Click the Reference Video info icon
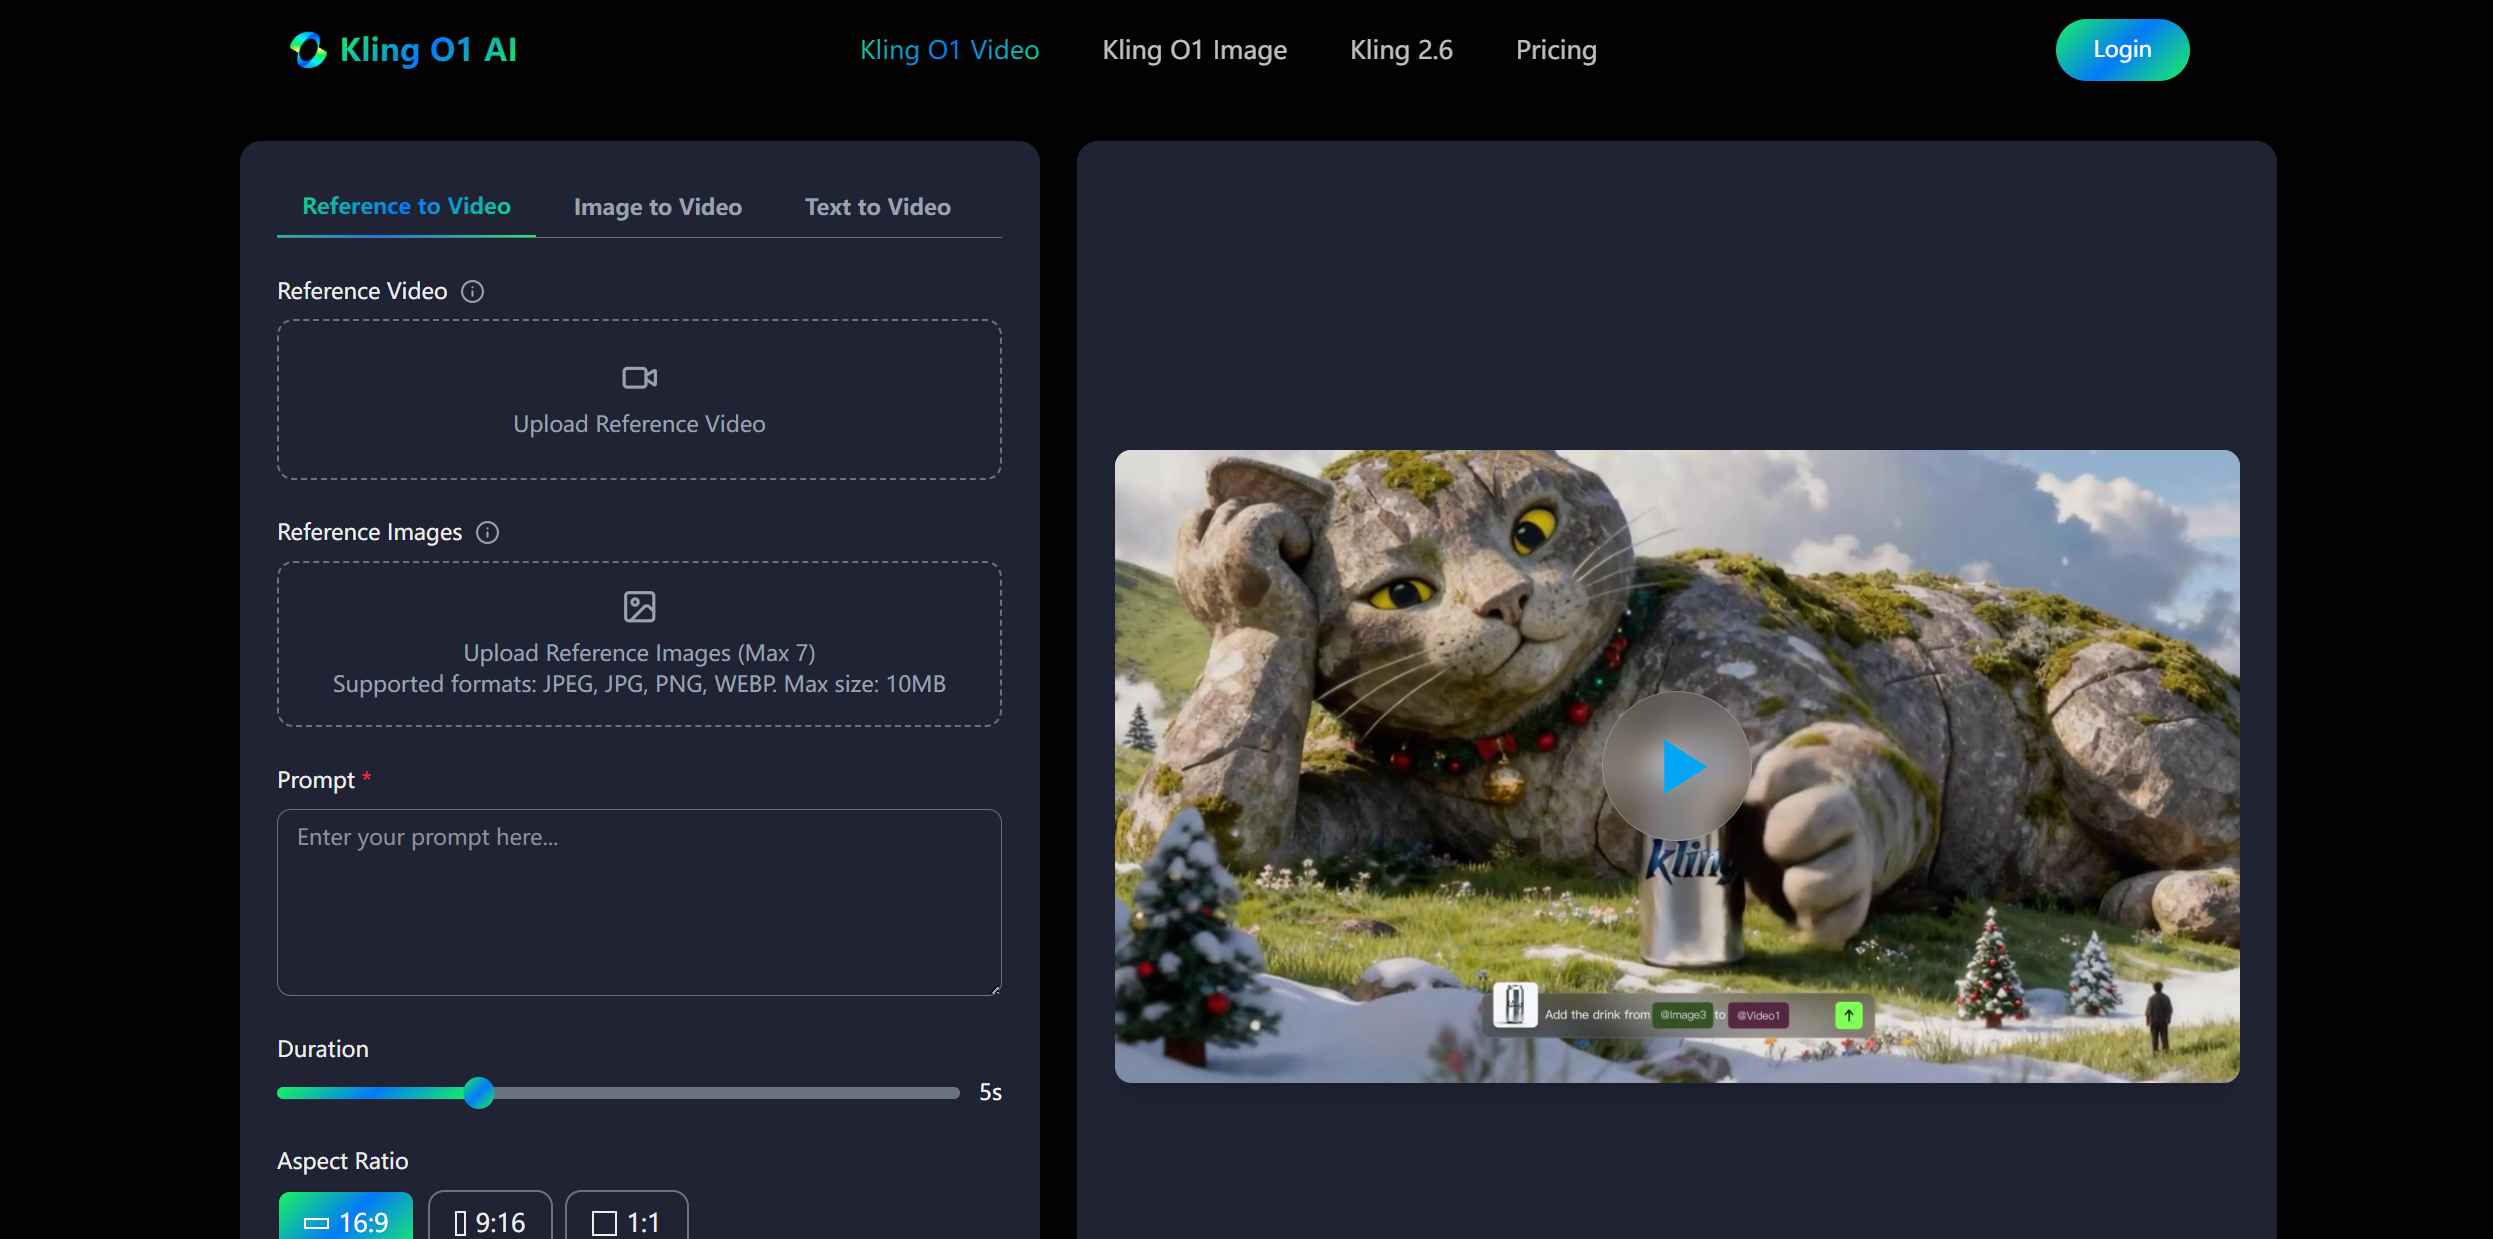The image size is (2493, 1239). point(471,291)
